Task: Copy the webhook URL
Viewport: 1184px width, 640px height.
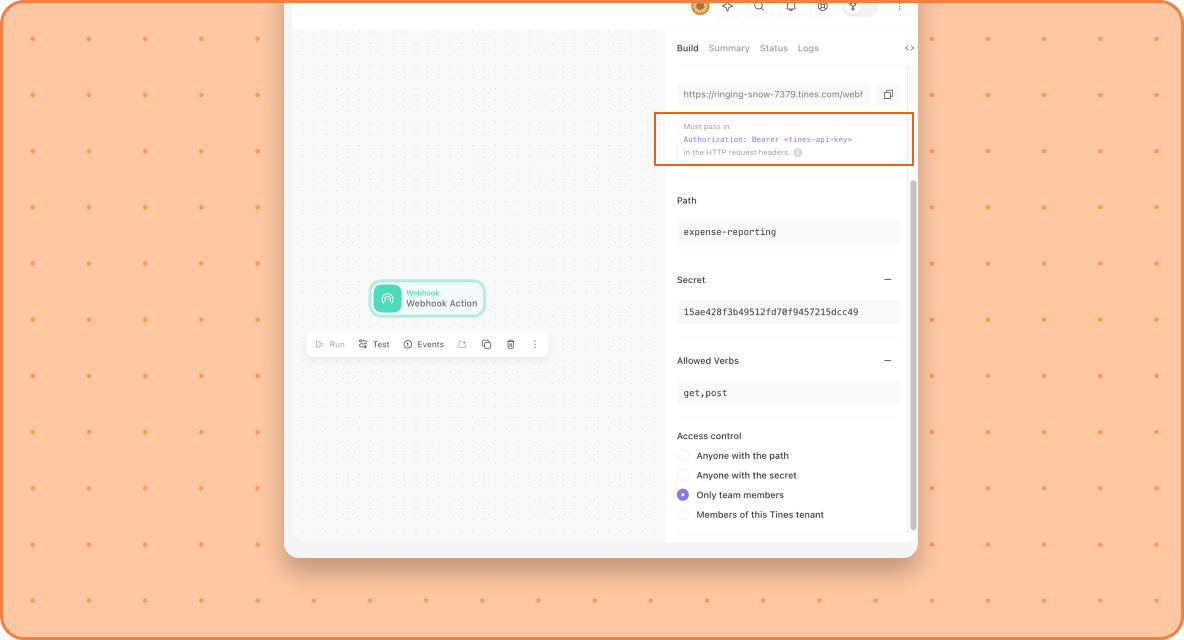Action: [x=888, y=94]
